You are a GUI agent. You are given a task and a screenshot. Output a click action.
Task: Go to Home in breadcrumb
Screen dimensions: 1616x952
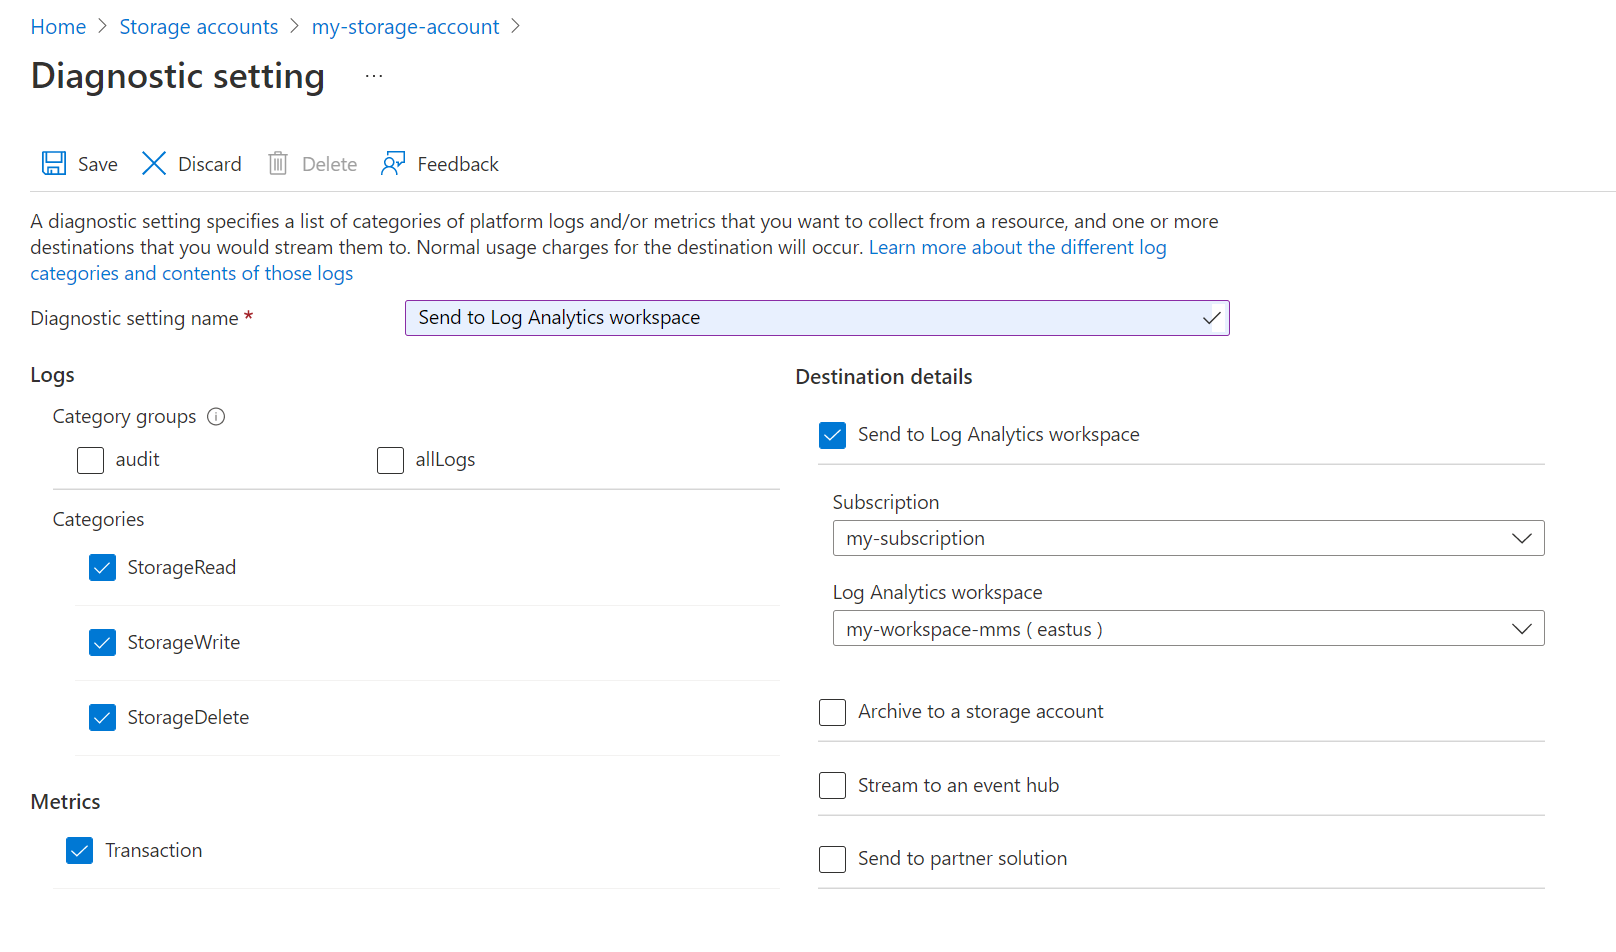pyautogui.click(x=58, y=27)
